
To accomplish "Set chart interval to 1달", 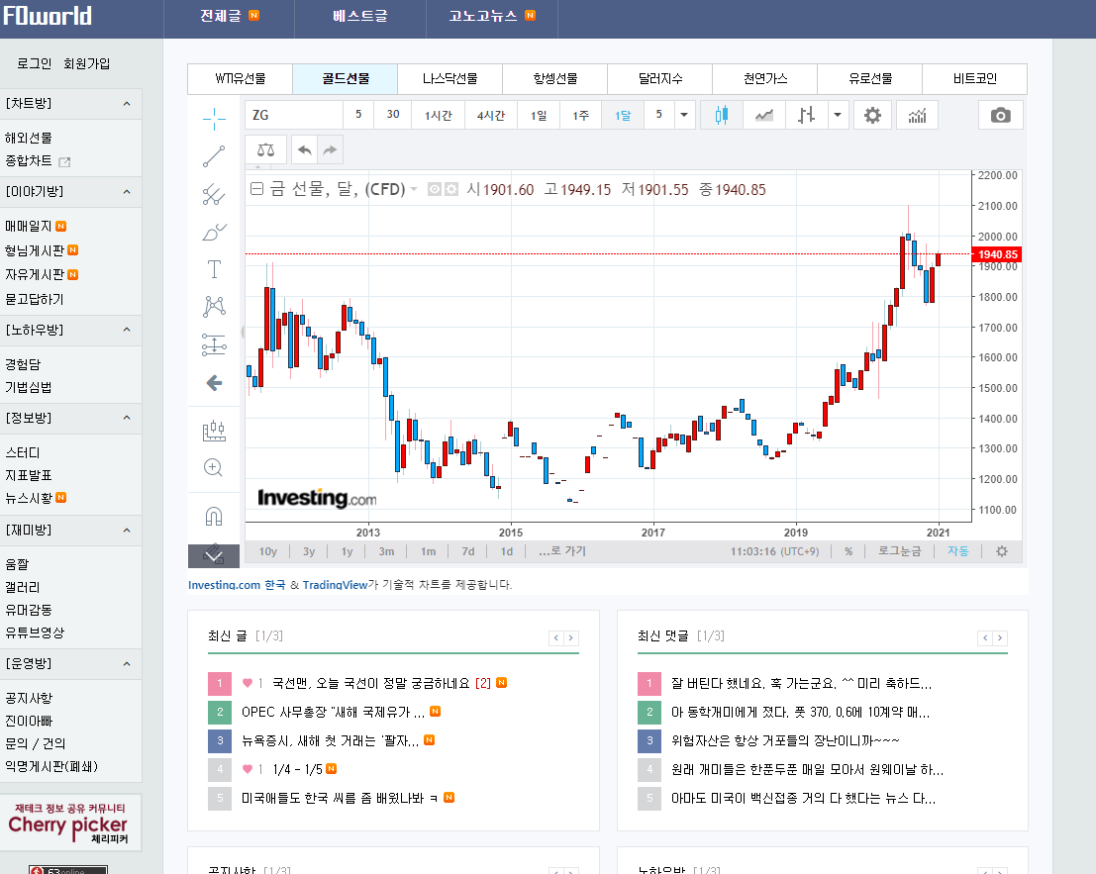I will point(623,115).
